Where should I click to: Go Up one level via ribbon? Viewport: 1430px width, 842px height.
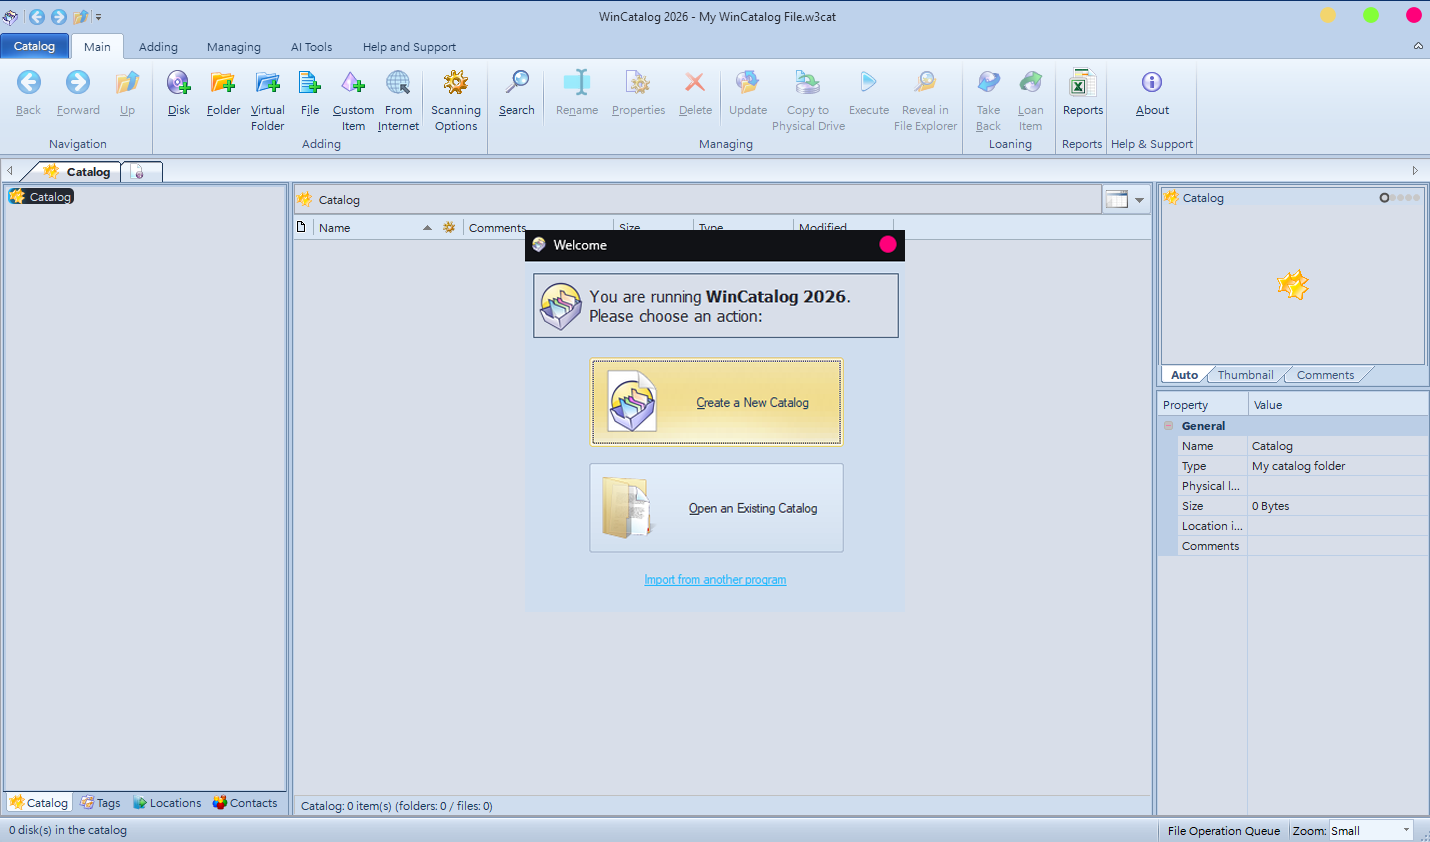coord(127,93)
